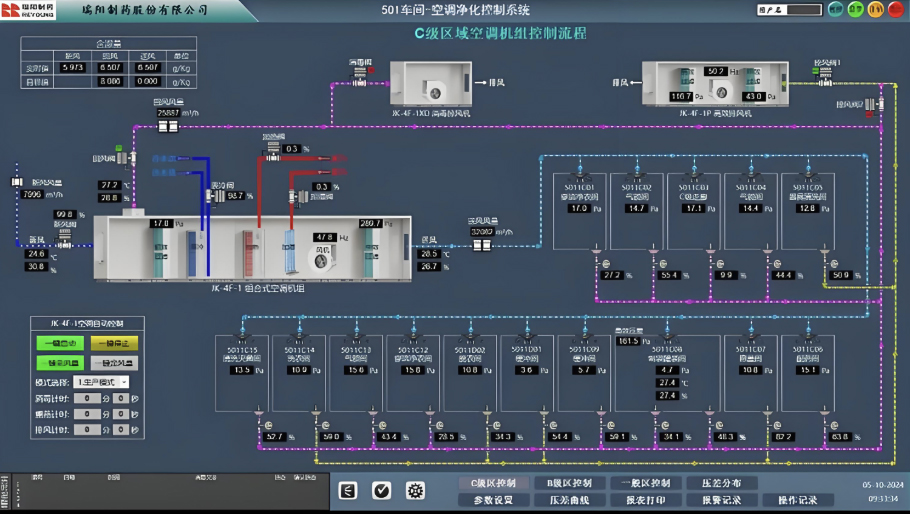Switch to B级区控制 page
The image size is (910, 514).
pos(569,483)
